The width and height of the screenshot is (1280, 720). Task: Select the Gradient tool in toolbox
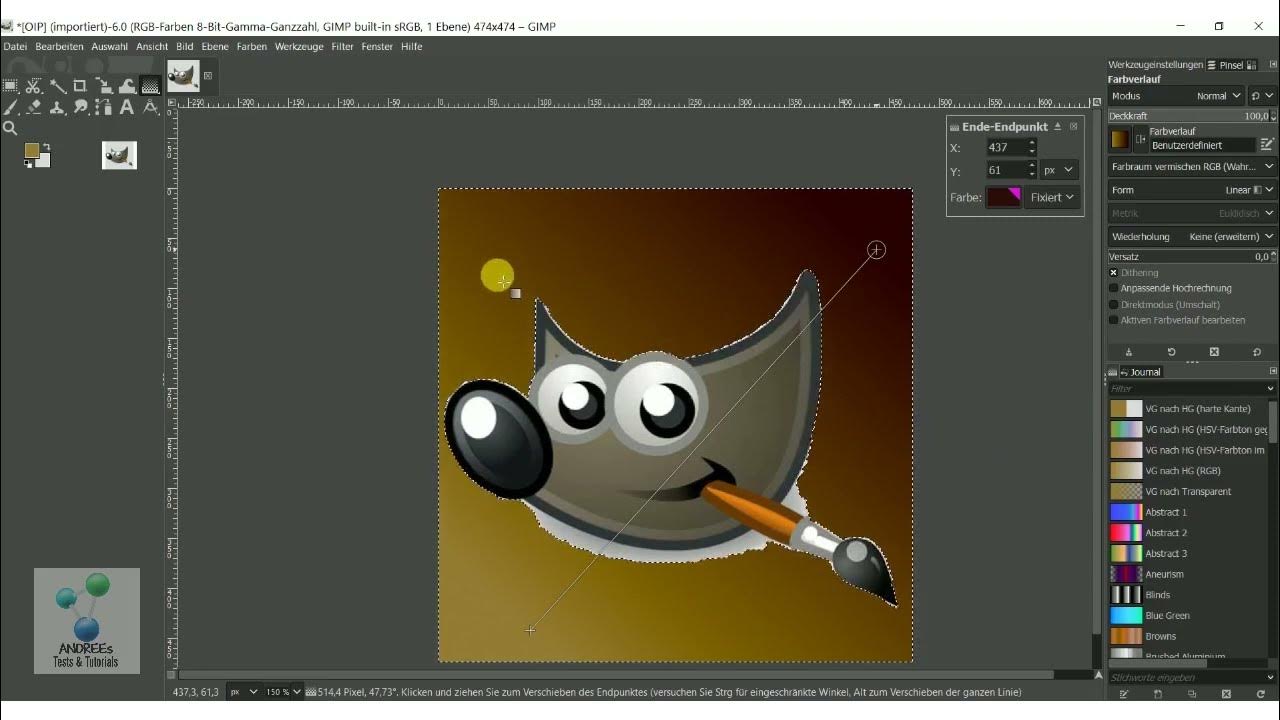click(x=150, y=86)
